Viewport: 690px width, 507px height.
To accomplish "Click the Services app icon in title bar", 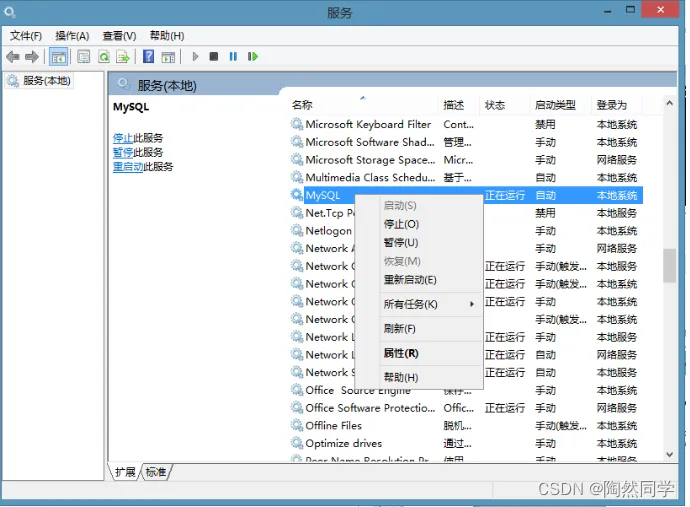I will click(10, 12).
